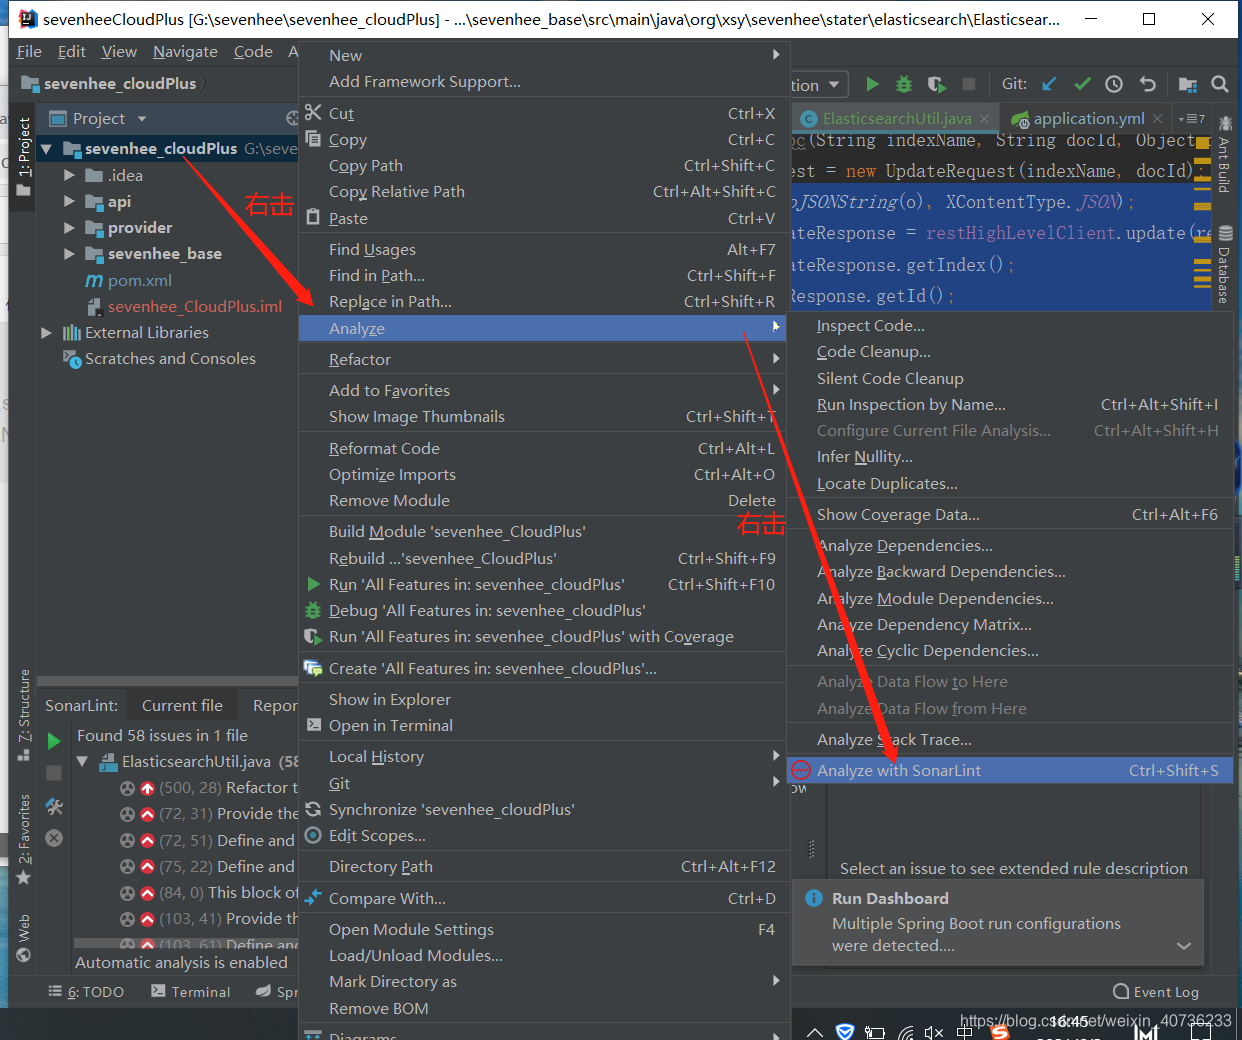Open the Favorites tool window
The width and height of the screenshot is (1242, 1040).
(x=24, y=838)
